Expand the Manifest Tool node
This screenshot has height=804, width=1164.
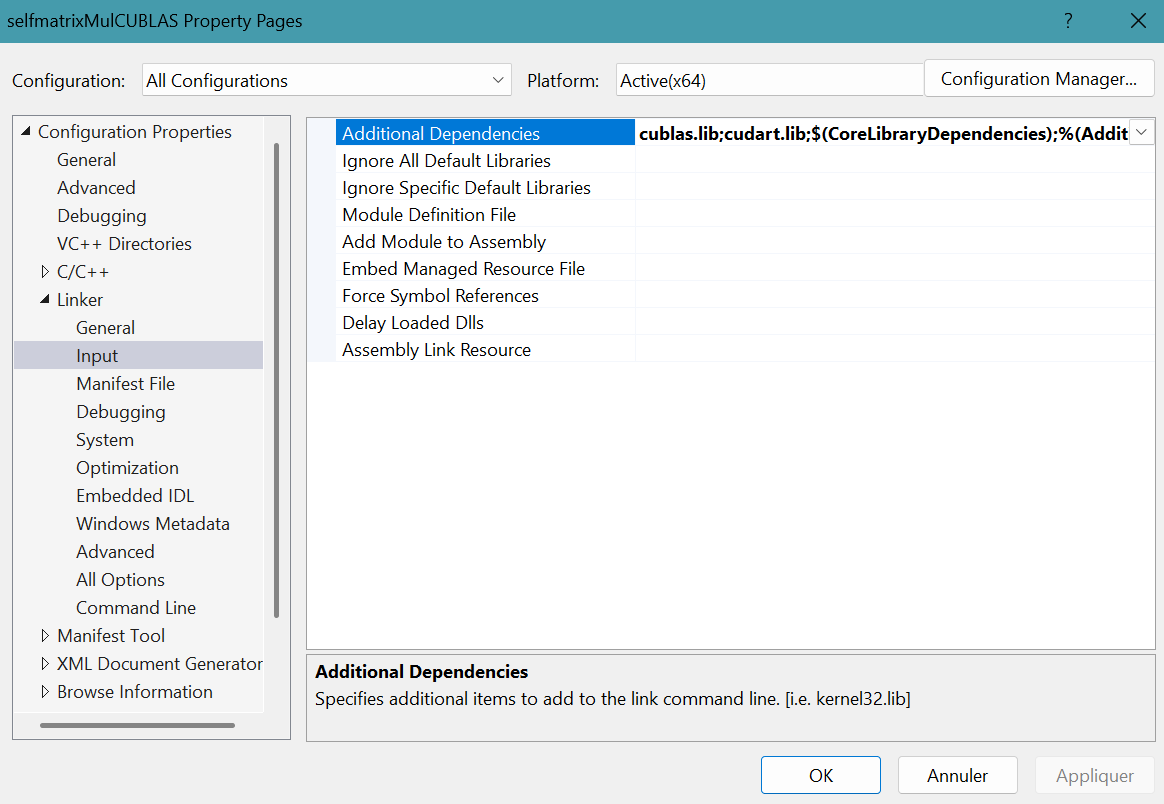tap(45, 636)
